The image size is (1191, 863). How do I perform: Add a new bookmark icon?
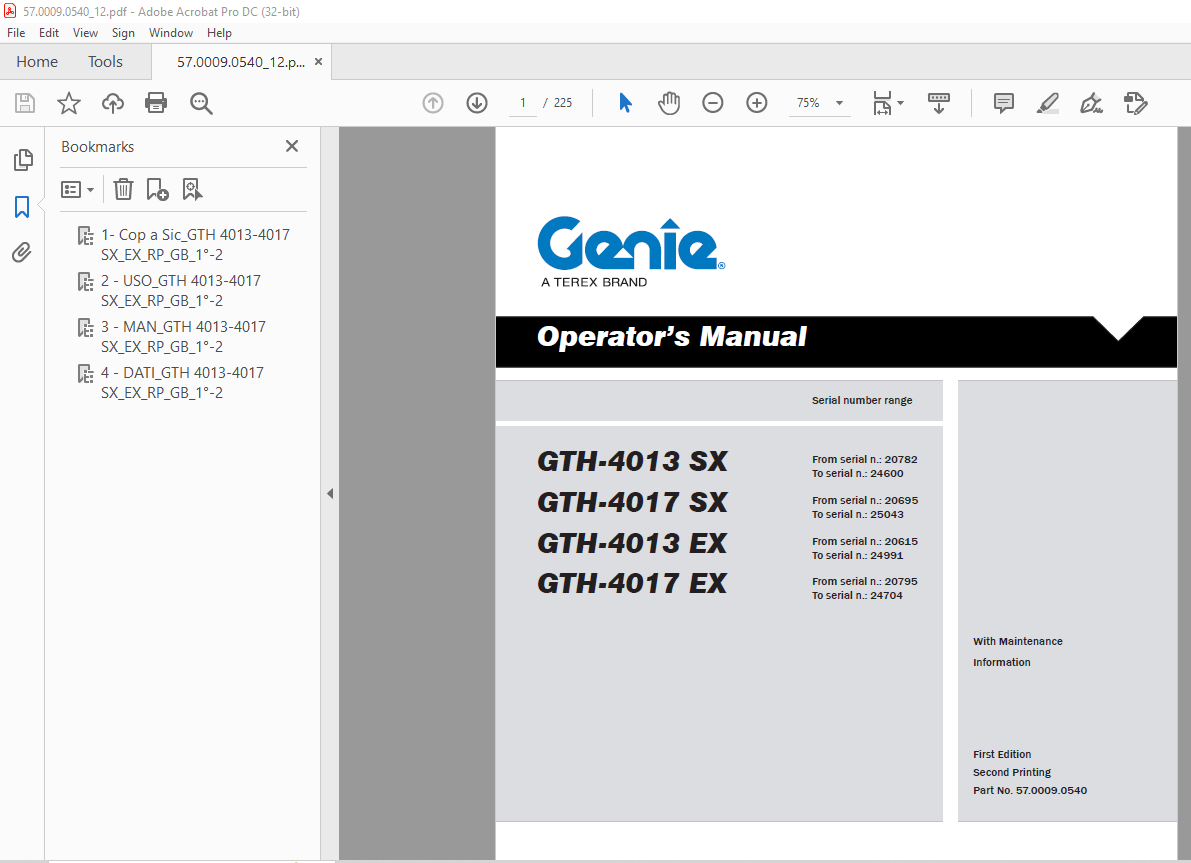(157, 189)
